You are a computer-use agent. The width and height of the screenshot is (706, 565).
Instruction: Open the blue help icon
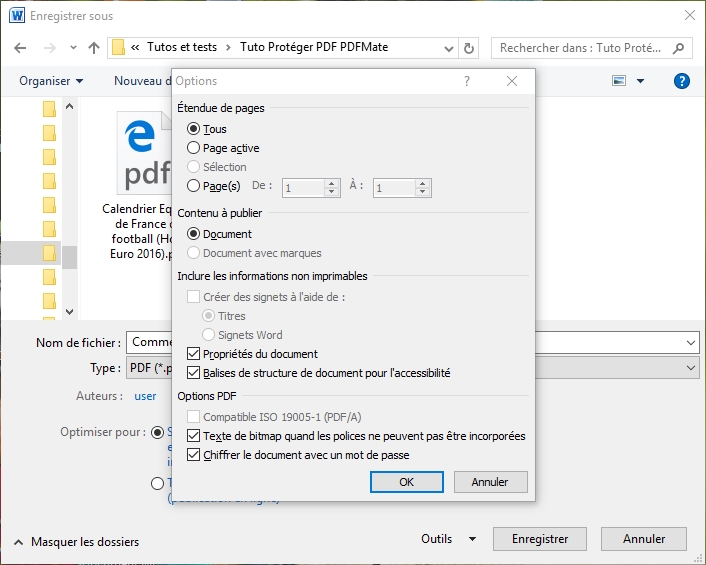click(x=682, y=81)
